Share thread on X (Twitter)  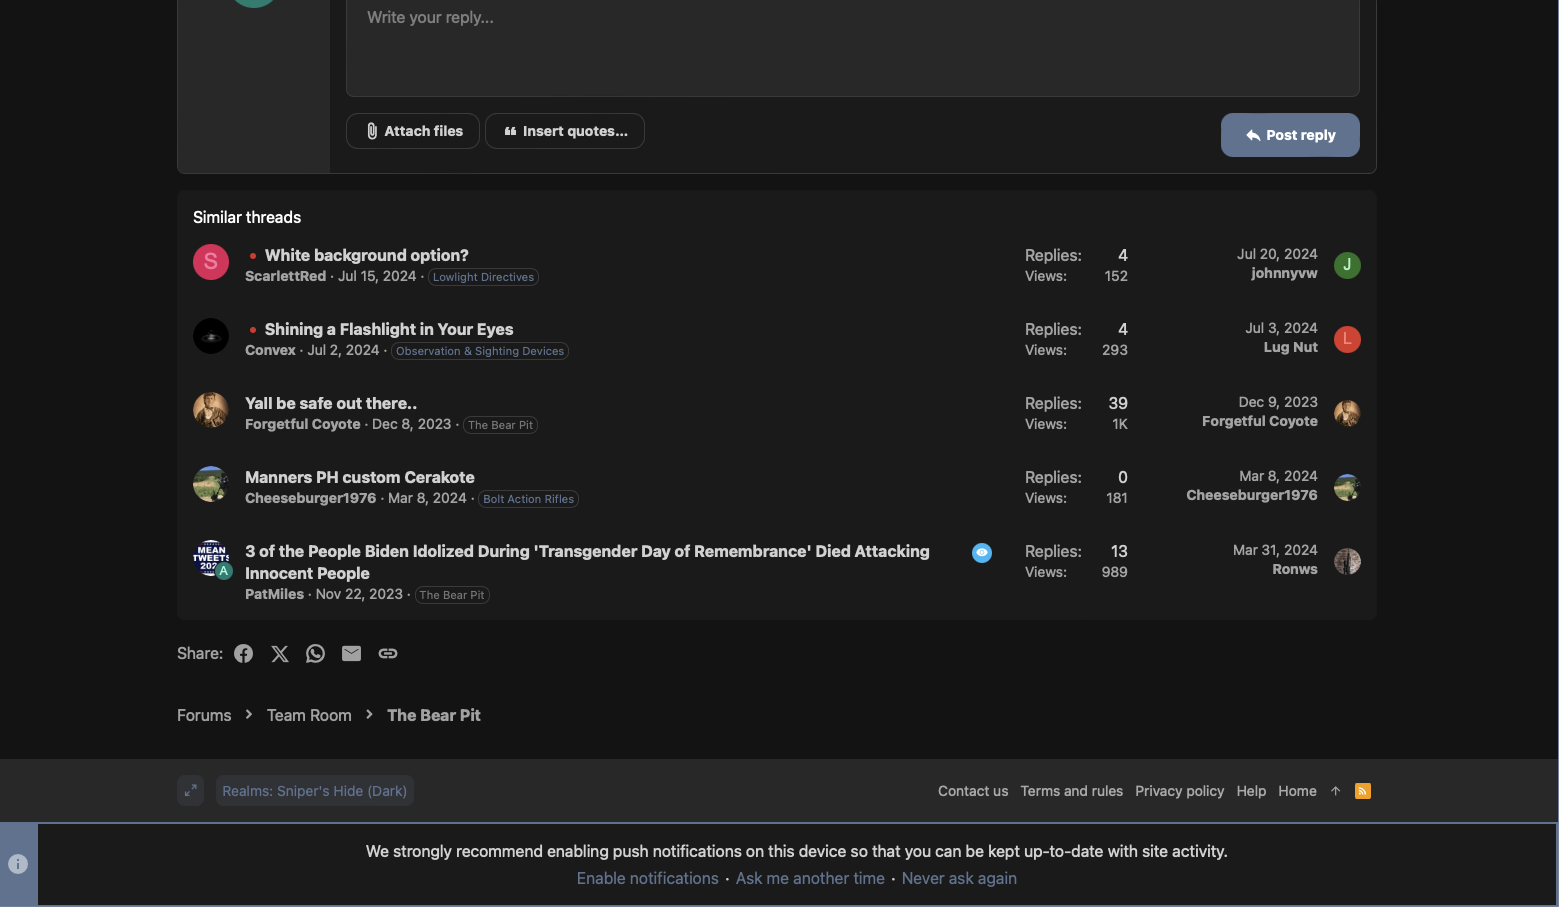pos(280,654)
